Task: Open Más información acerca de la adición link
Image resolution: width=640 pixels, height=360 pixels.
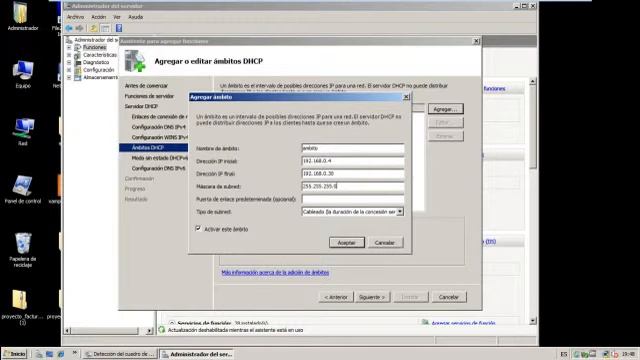Action: pyautogui.click(x=275, y=272)
